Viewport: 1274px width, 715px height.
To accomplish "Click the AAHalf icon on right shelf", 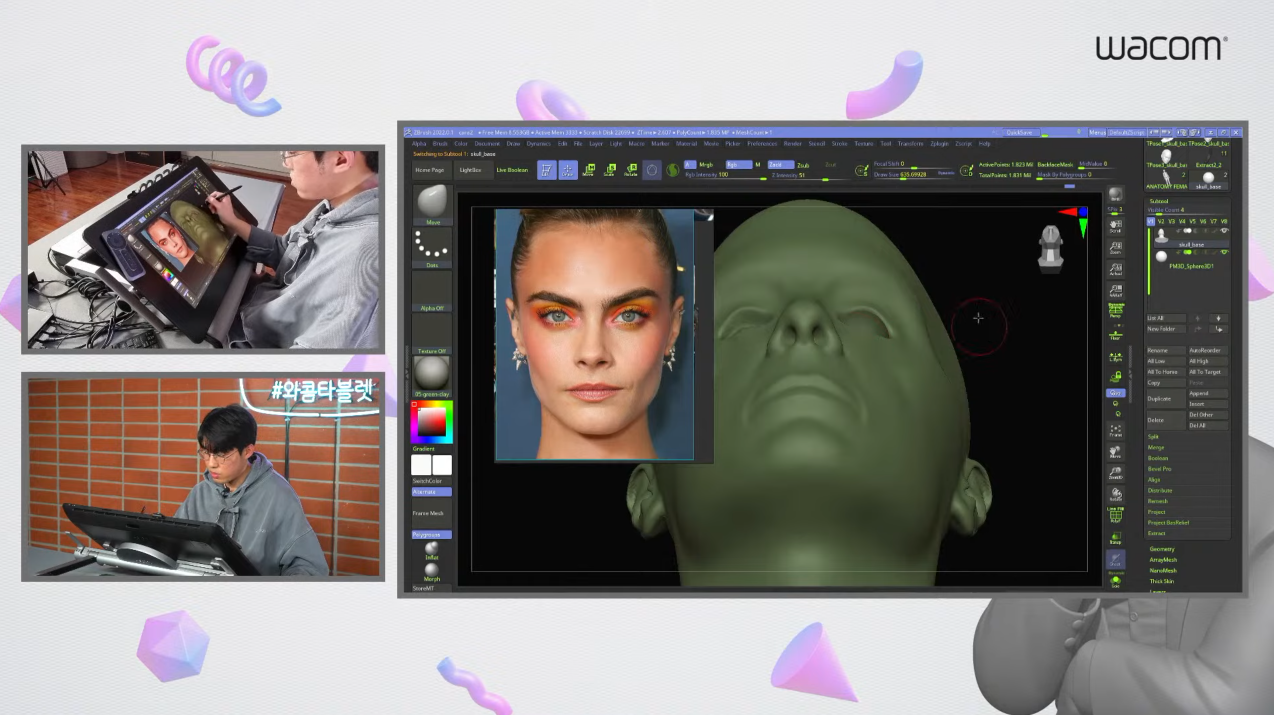I will (x=1115, y=291).
